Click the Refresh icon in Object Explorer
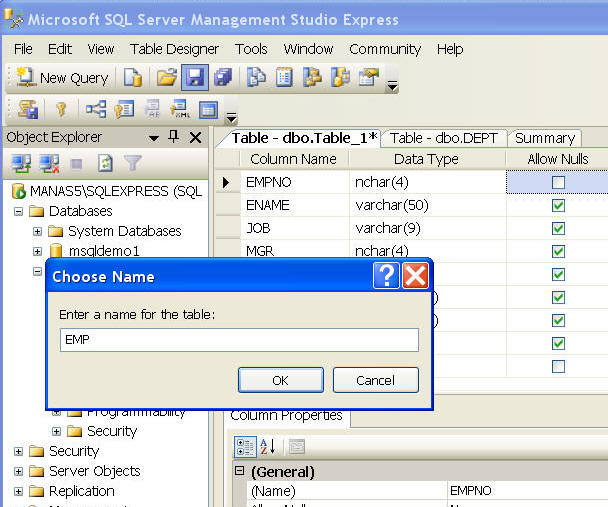Screen dimensions: 608x507 105,164
